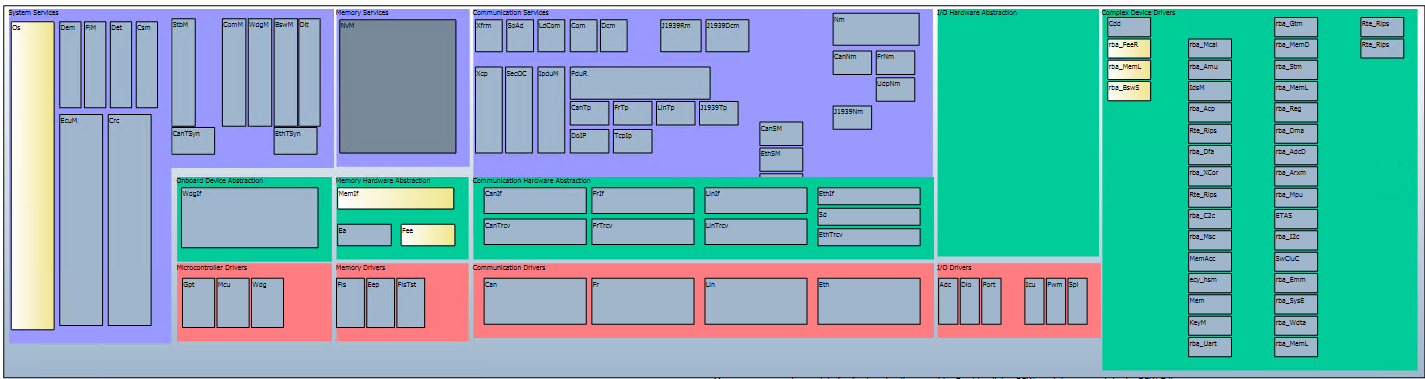Image resolution: width=1425 pixels, height=379 pixels.
Task: Open the WdgM module block
Action: coord(260,72)
